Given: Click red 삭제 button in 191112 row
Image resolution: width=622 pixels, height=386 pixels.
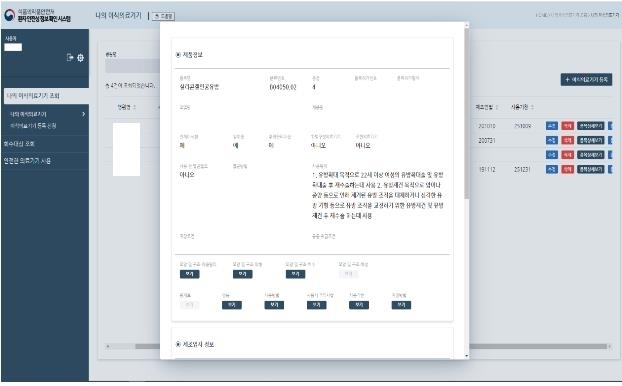Looking at the screenshot, I should [x=567, y=169].
